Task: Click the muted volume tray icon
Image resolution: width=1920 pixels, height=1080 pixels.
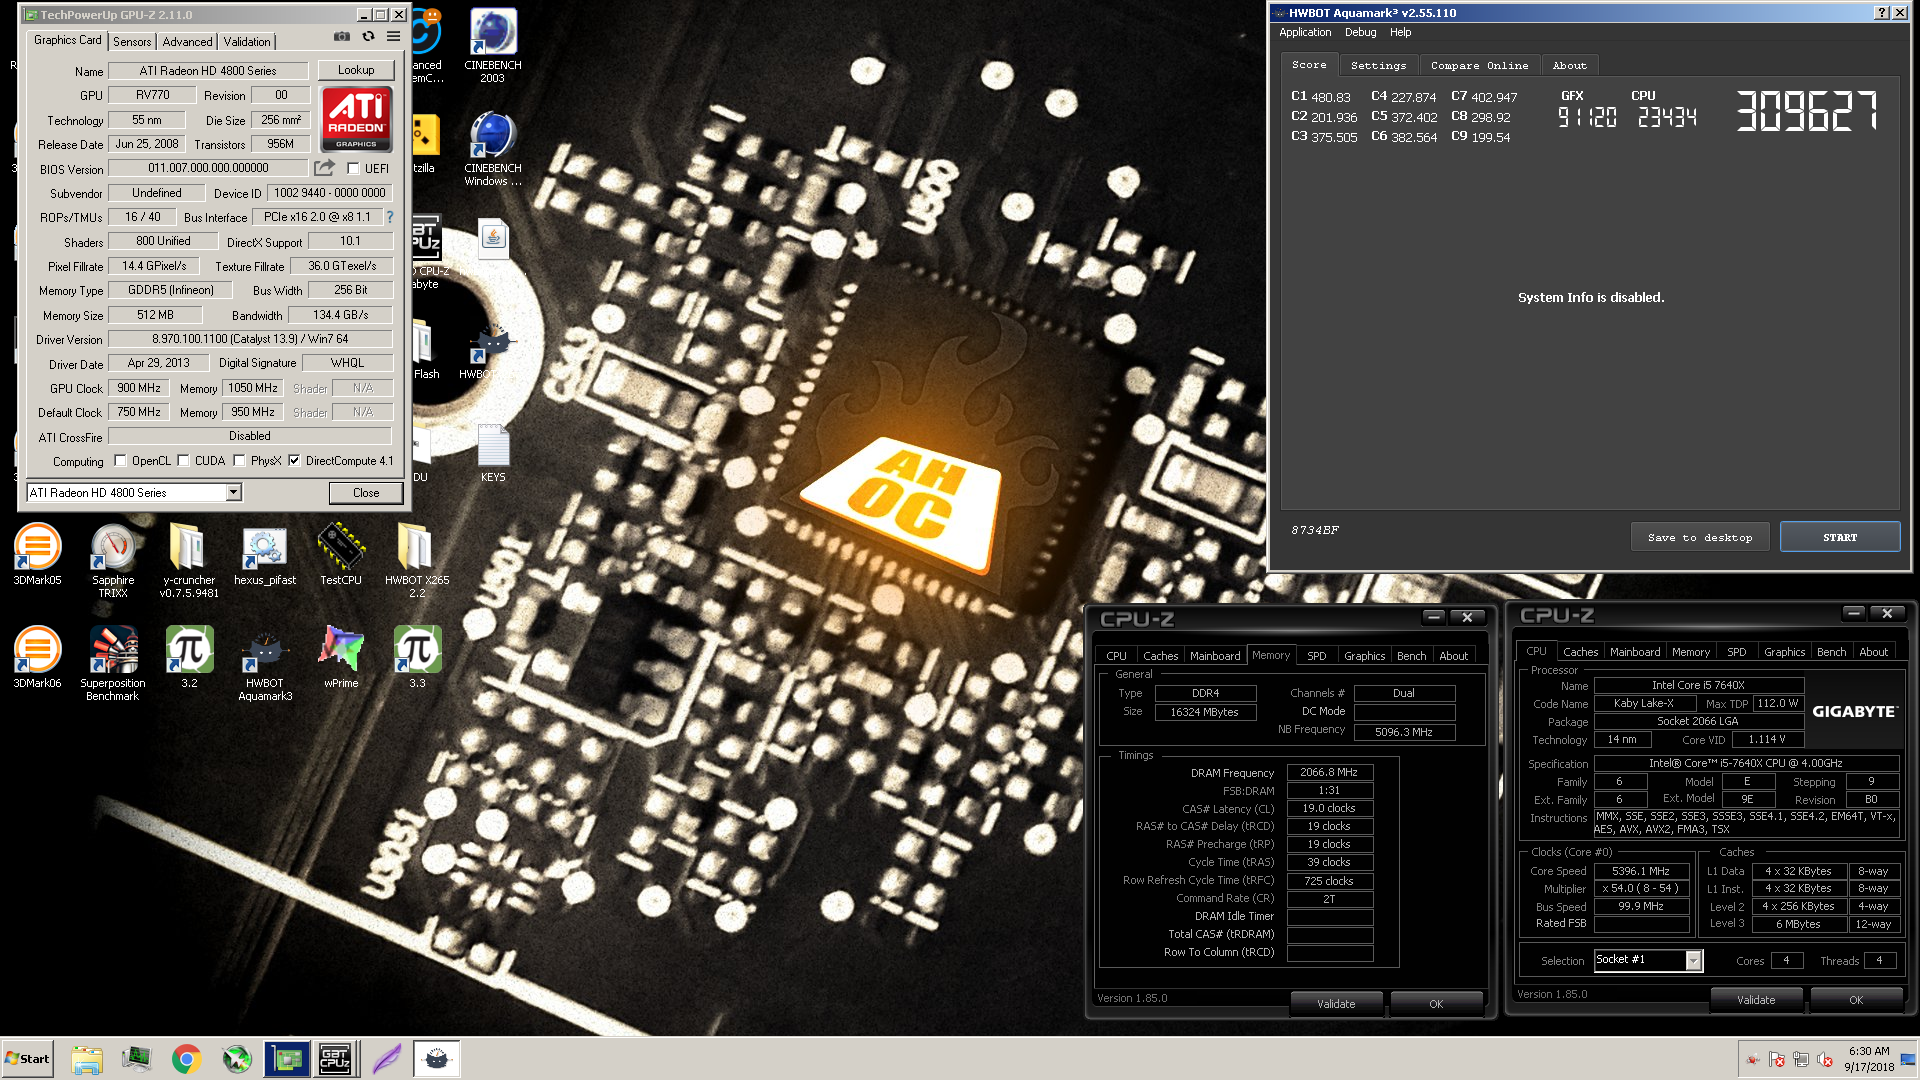Action: click(x=1824, y=1059)
